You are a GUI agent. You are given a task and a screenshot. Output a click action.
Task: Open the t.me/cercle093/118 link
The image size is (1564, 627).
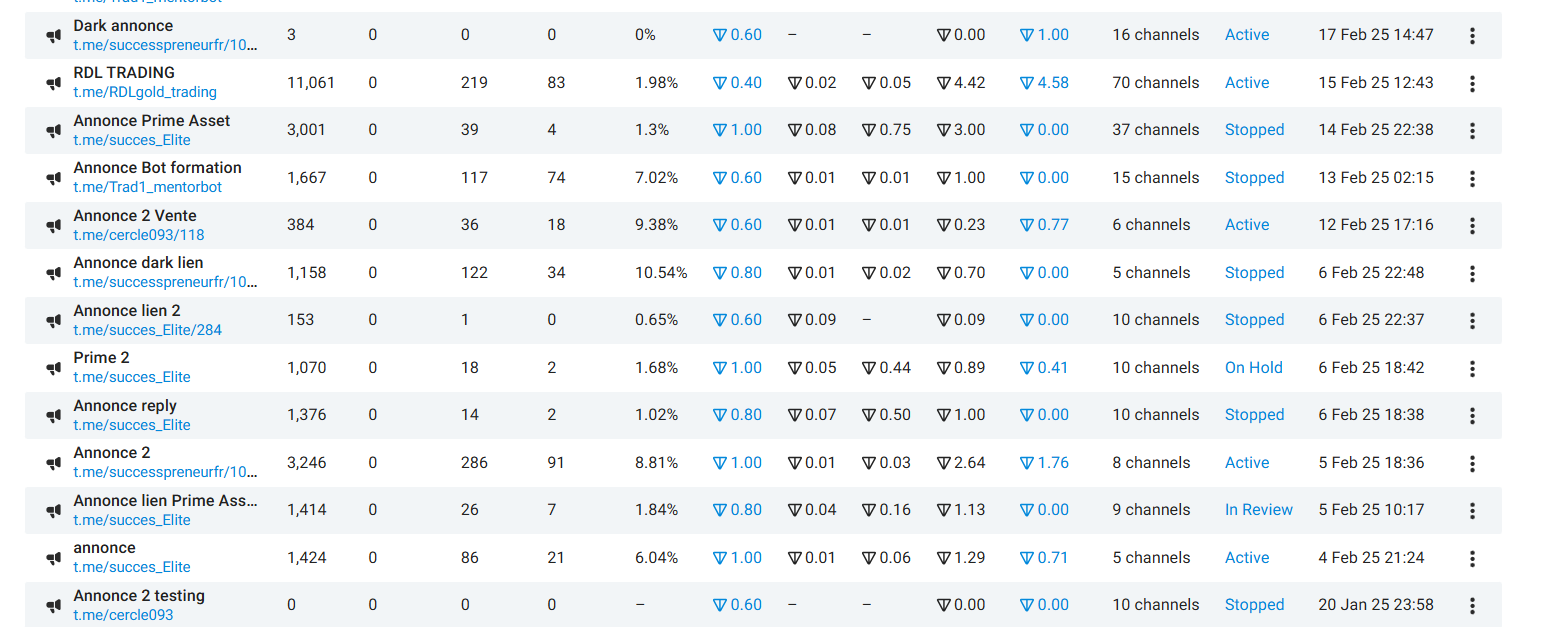(x=139, y=235)
